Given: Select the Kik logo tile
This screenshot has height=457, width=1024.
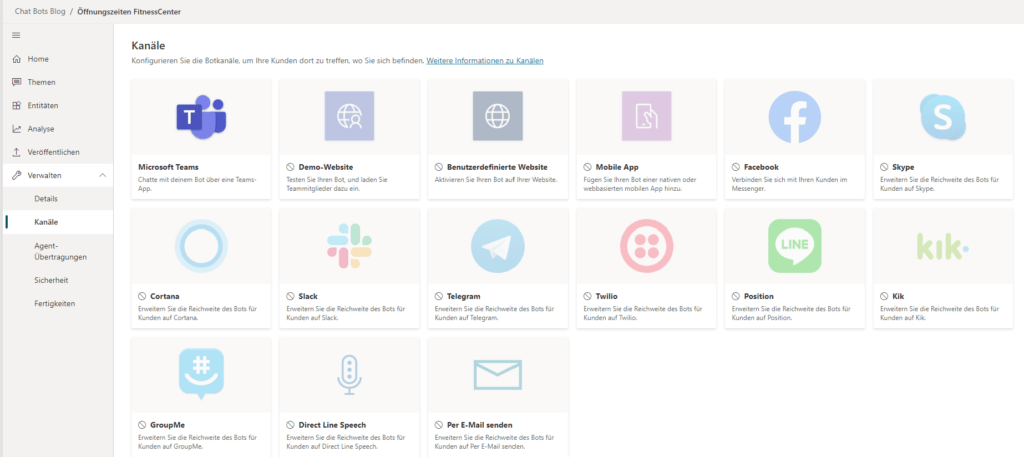Looking at the screenshot, I should pyautogui.click(x=942, y=246).
